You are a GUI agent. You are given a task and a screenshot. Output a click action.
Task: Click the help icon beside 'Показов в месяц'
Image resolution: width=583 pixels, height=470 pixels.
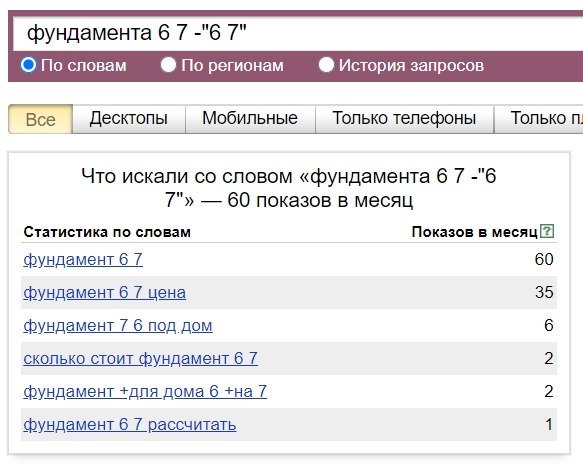547,231
